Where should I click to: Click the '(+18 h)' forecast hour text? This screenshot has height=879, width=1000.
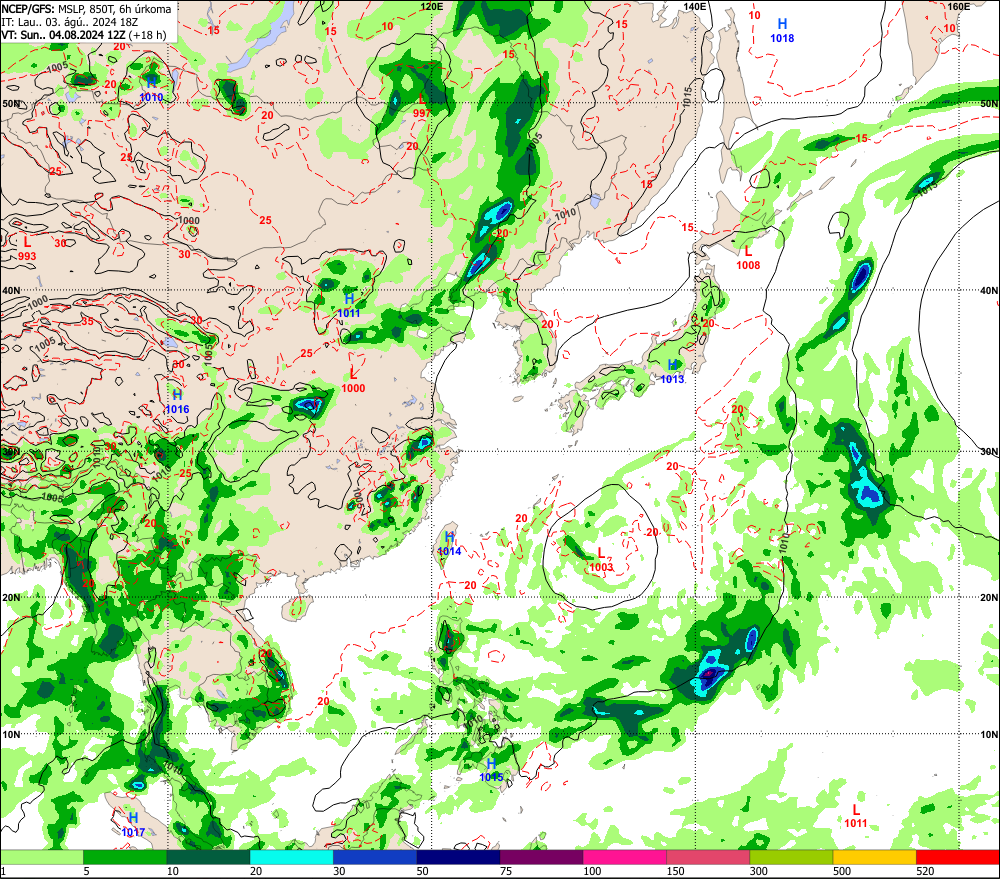coord(147,34)
